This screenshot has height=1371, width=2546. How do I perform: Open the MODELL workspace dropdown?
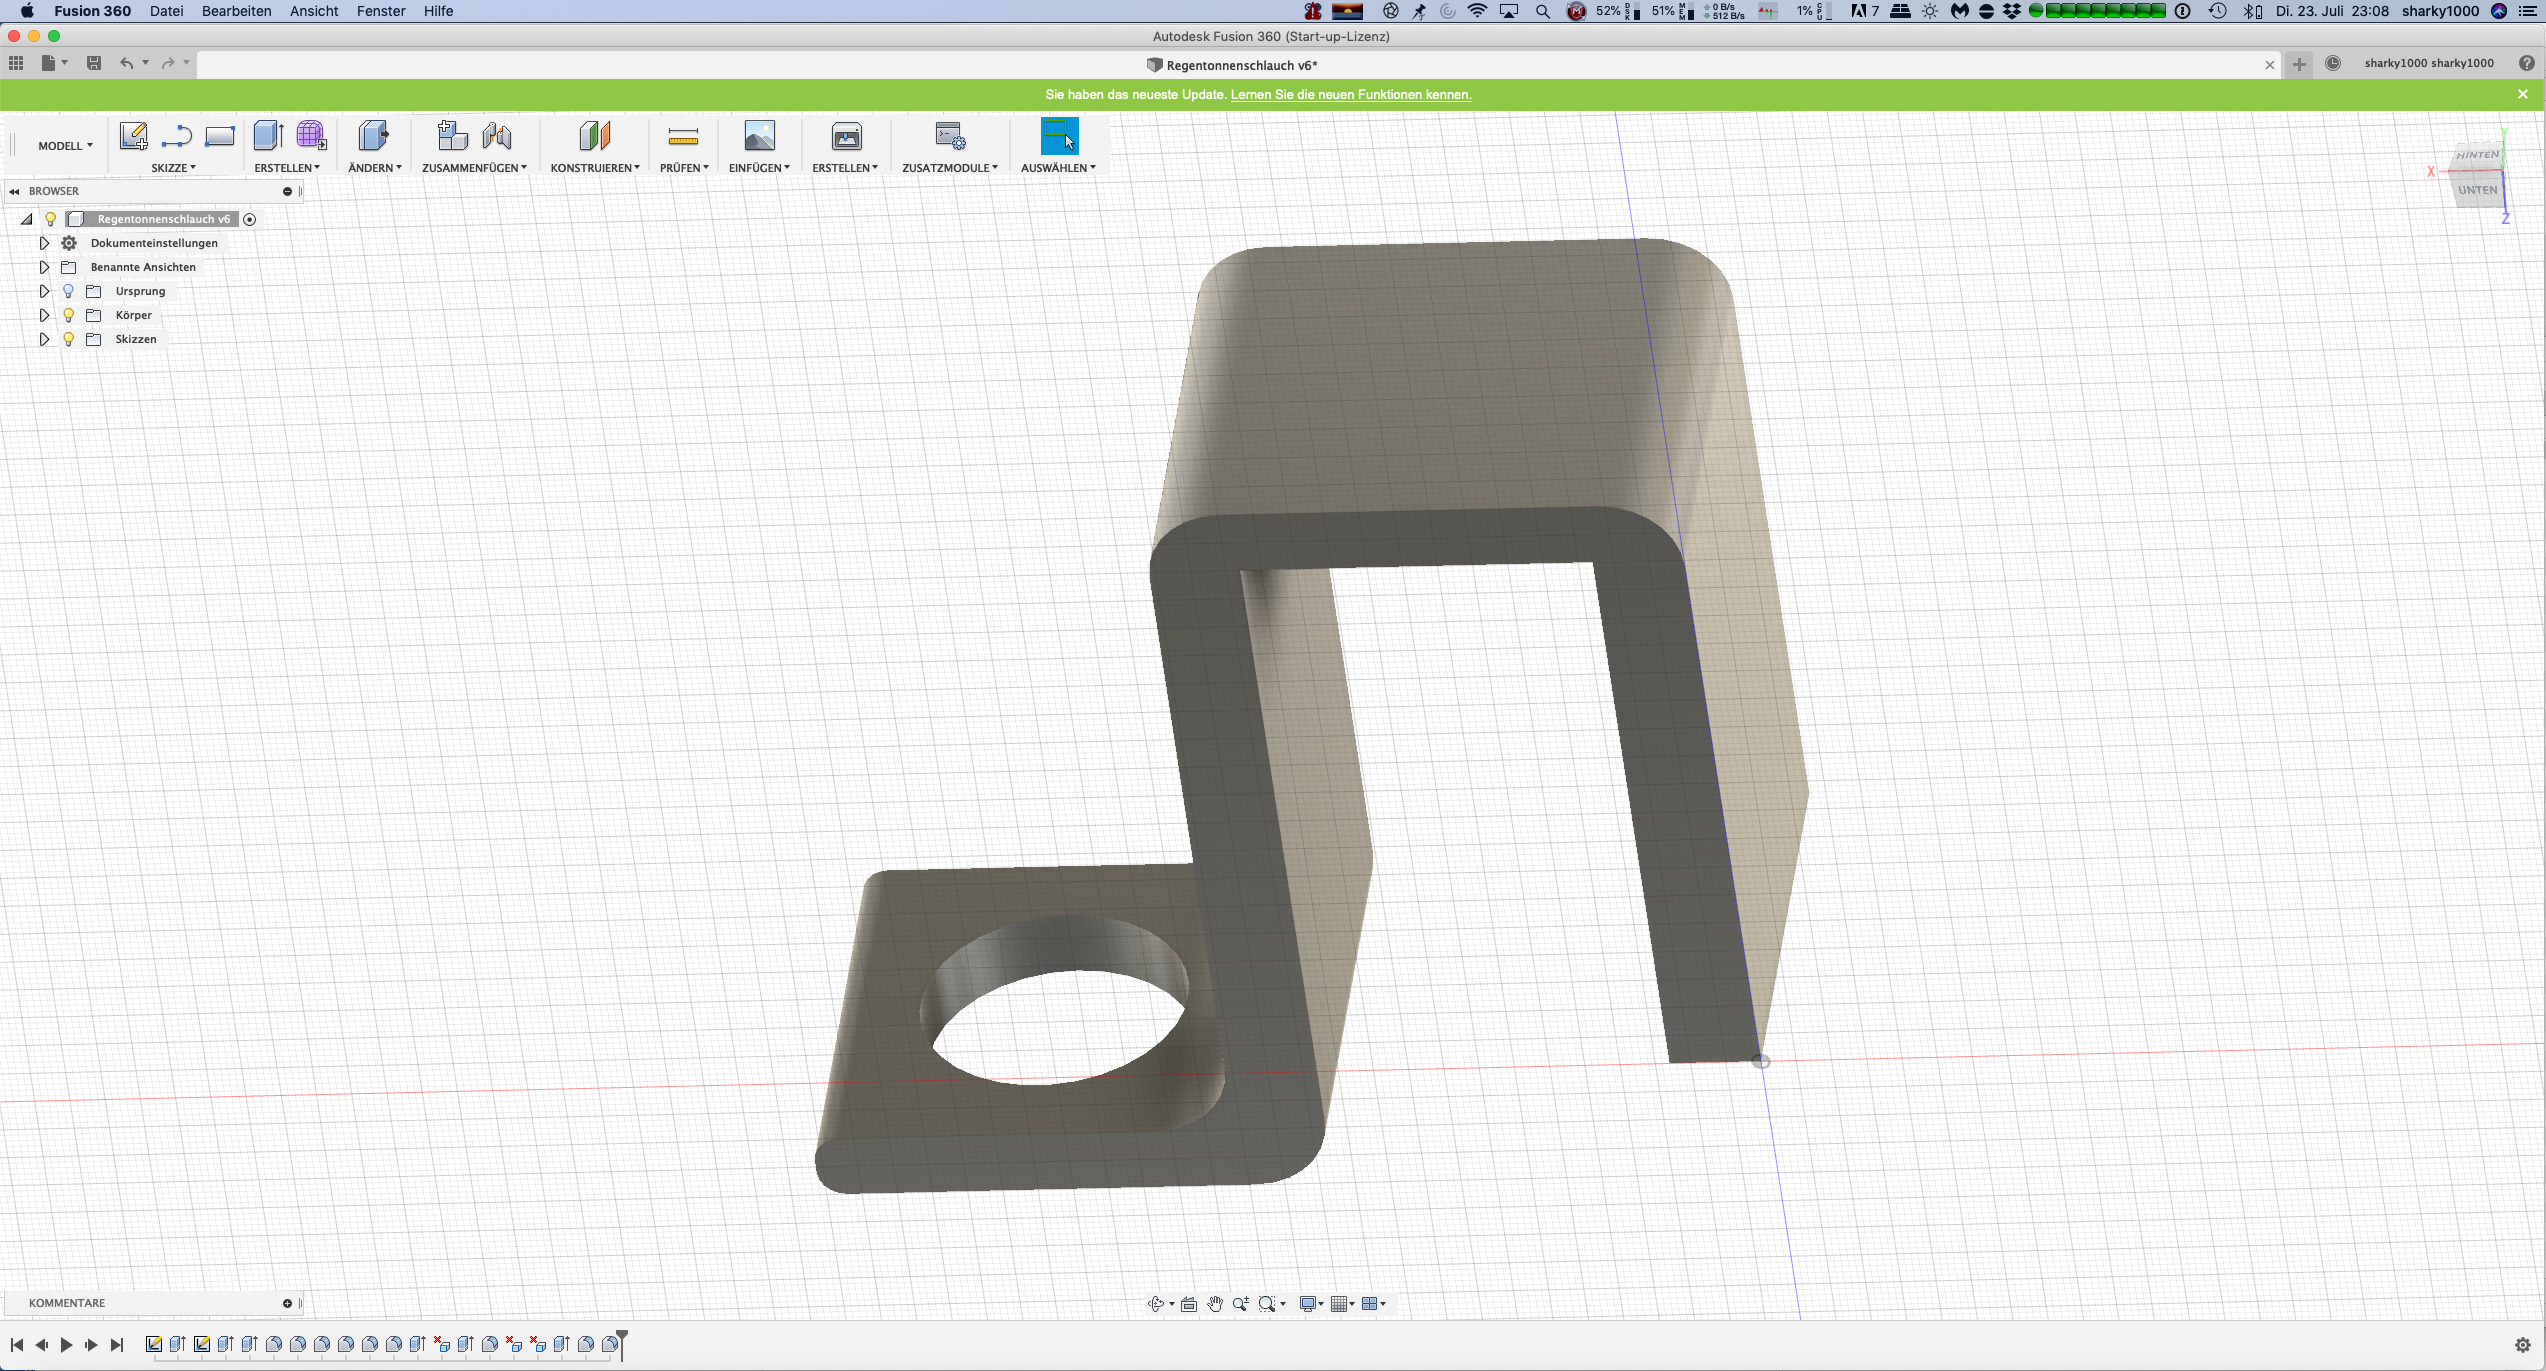coord(65,146)
